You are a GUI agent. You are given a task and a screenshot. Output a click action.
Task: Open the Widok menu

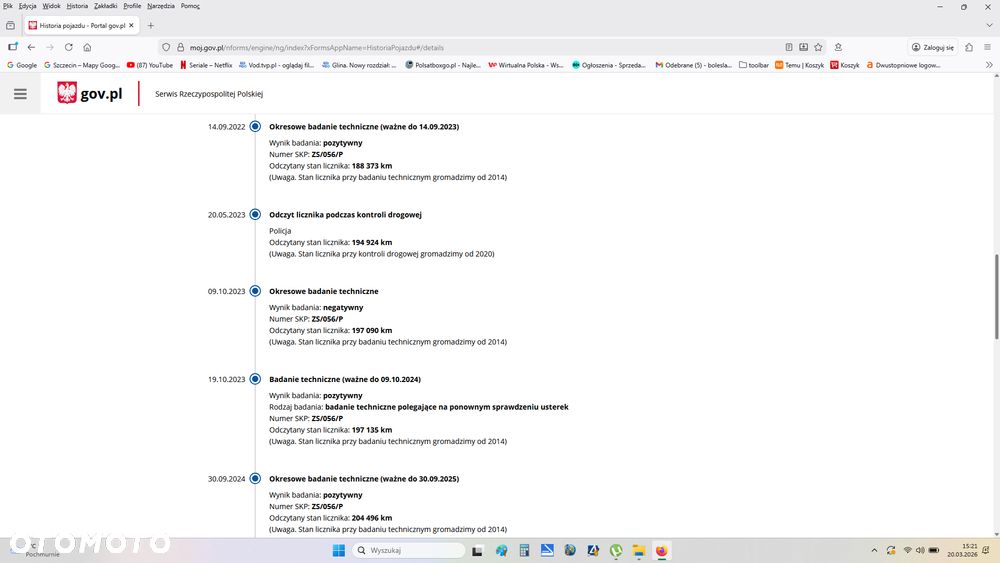pos(51,6)
